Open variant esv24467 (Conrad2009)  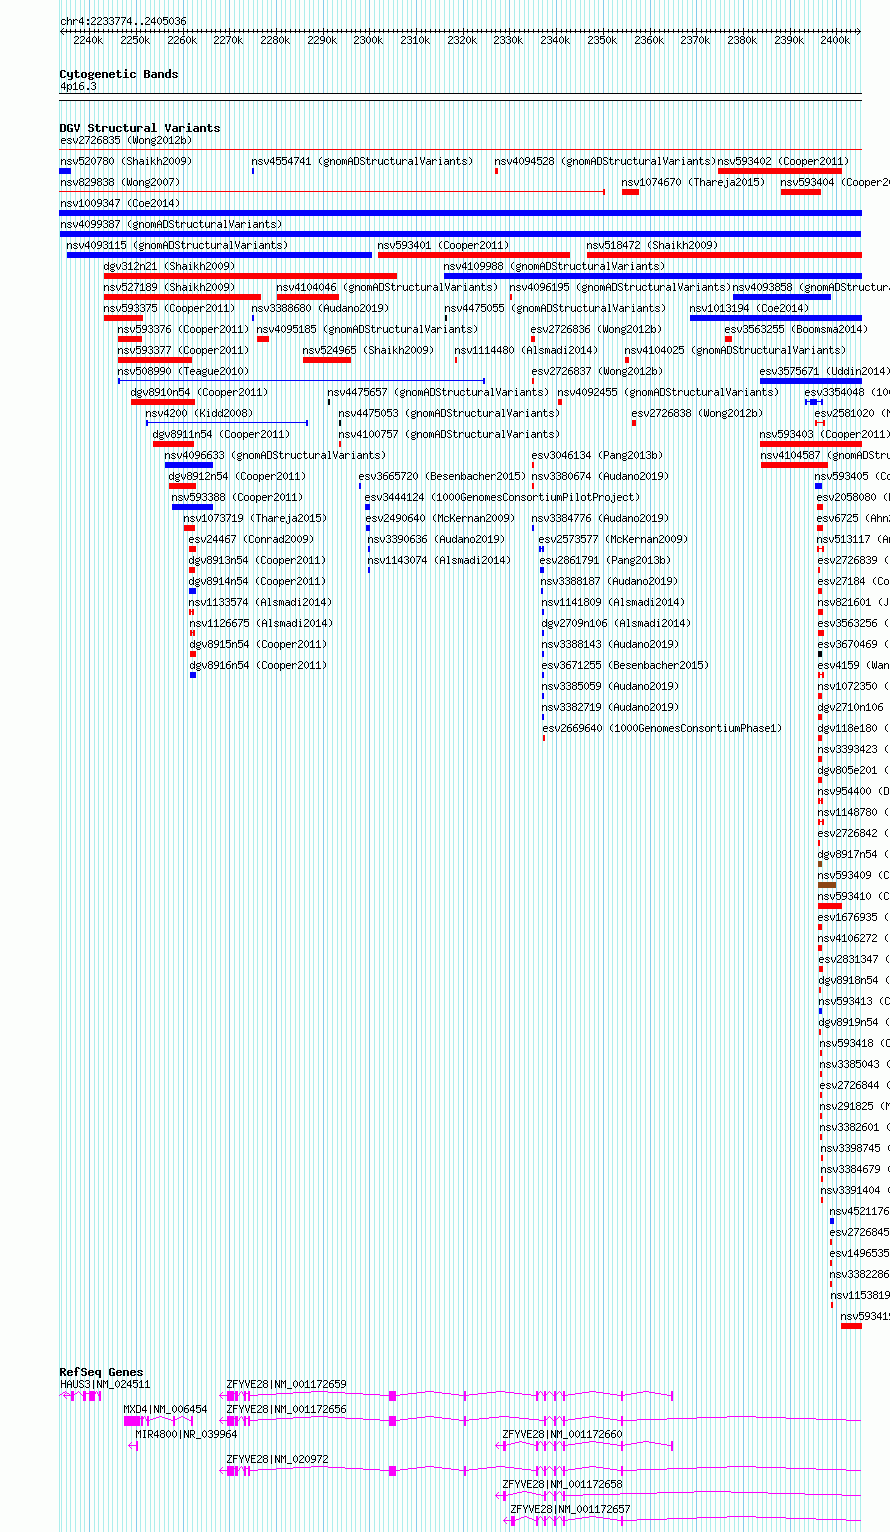pos(251,539)
